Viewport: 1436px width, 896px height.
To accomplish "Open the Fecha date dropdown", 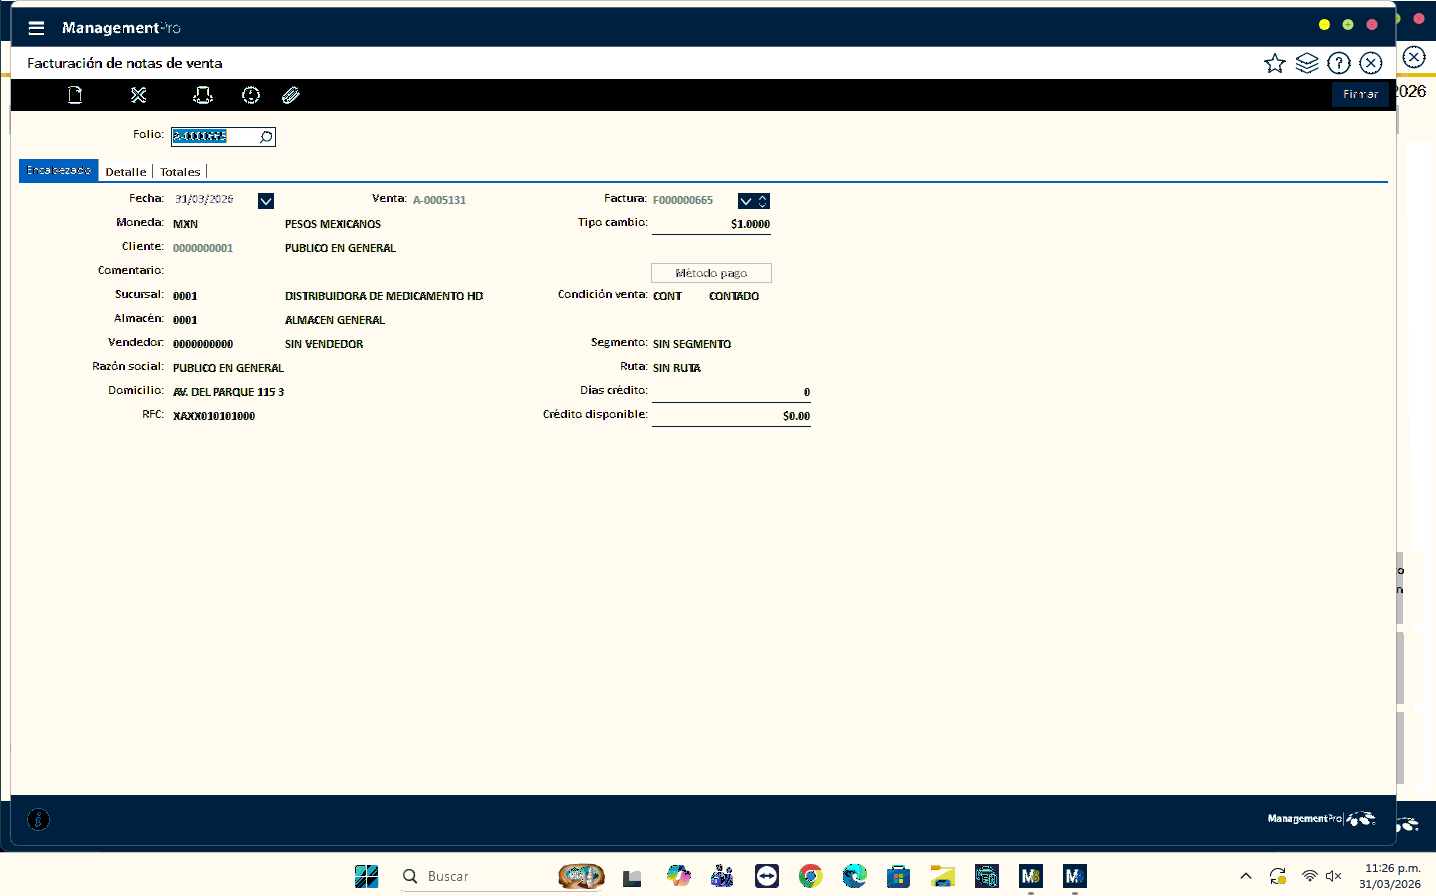I will tap(266, 201).
